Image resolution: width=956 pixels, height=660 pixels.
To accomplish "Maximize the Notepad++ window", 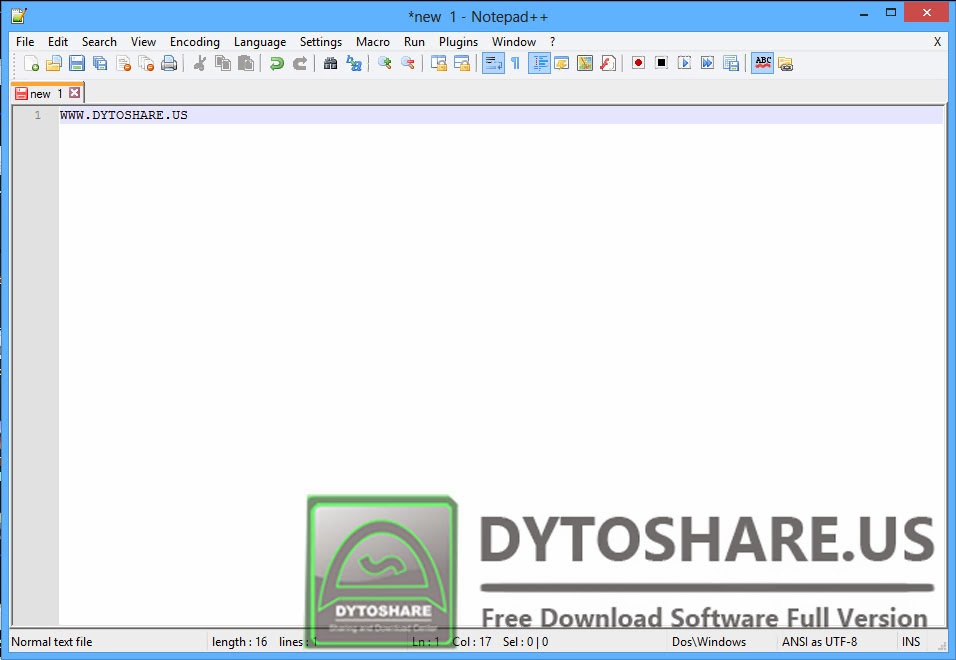I will [x=891, y=12].
